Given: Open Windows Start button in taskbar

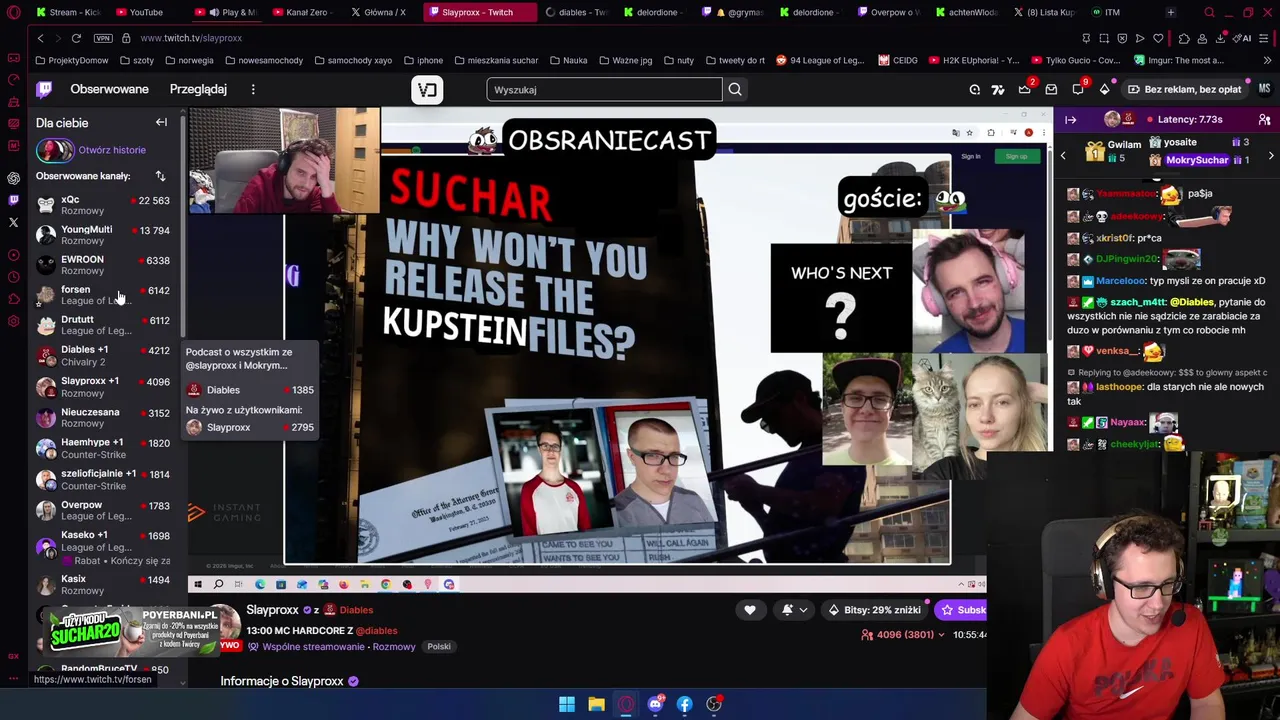Looking at the screenshot, I should [567, 704].
